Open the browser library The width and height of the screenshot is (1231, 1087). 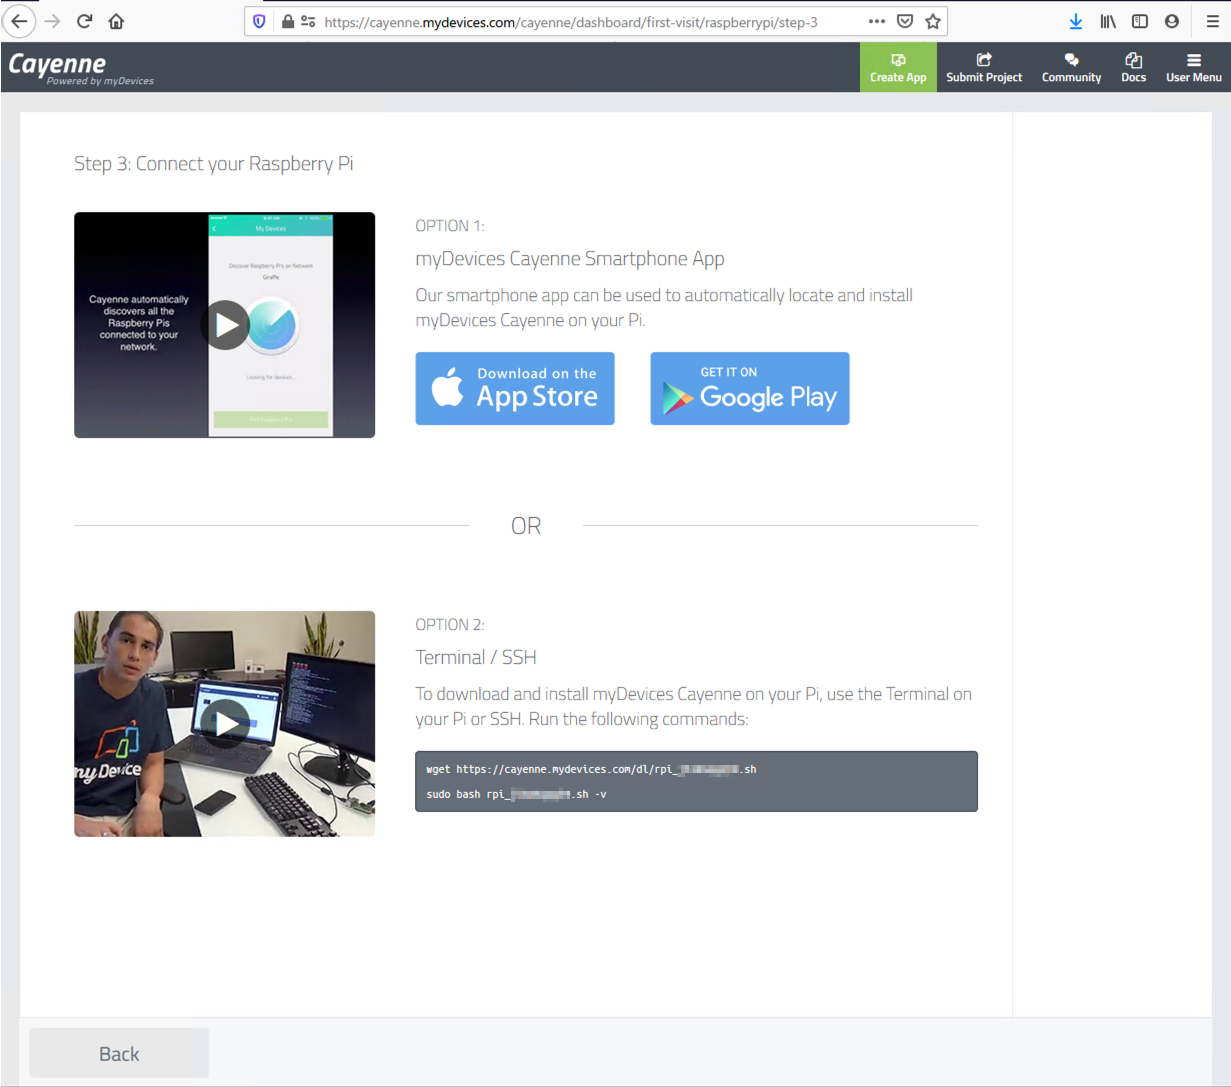[x=1108, y=21]
